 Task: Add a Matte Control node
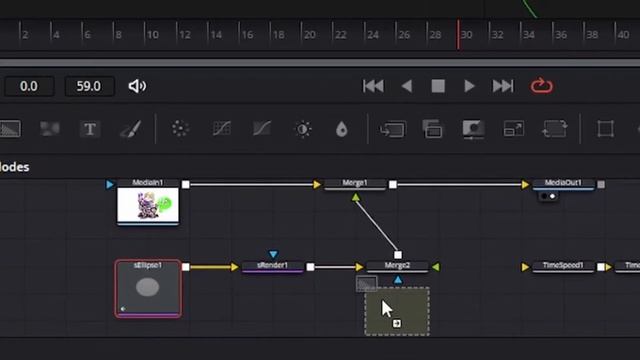tap(473, 129)
